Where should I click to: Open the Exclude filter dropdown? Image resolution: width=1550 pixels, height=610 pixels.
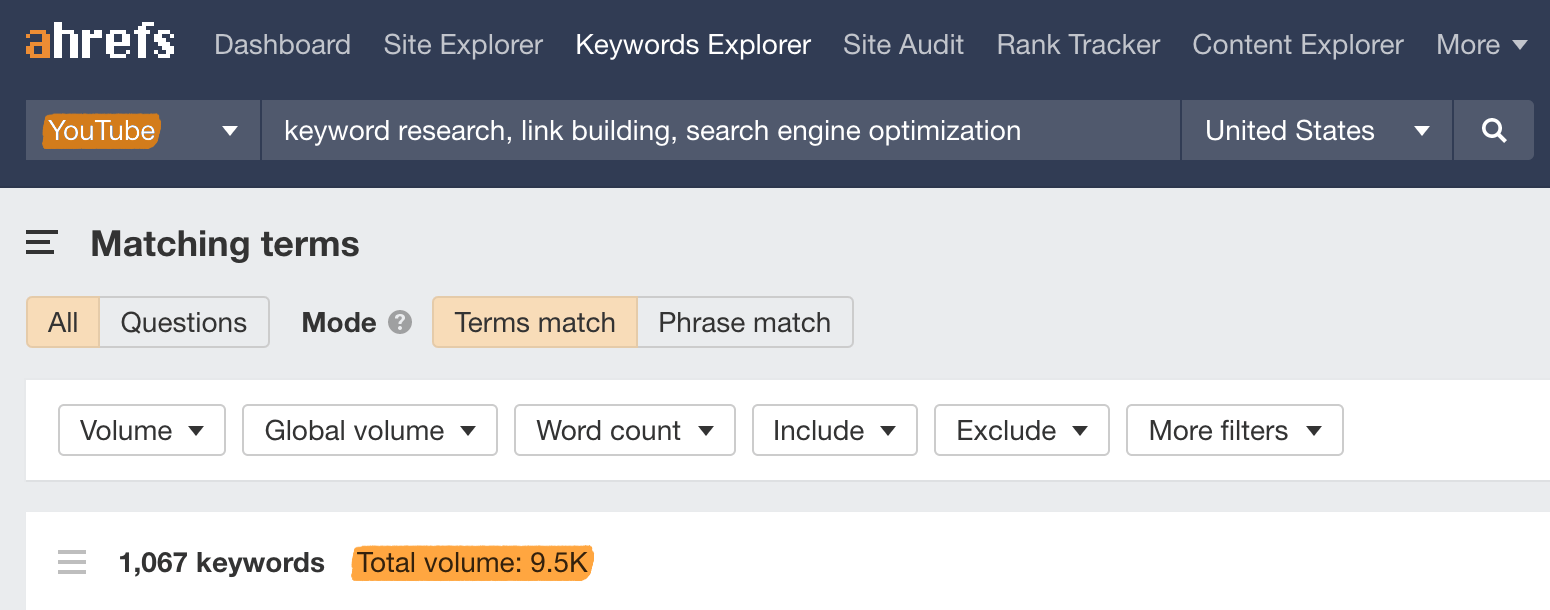pos(1021,430)
